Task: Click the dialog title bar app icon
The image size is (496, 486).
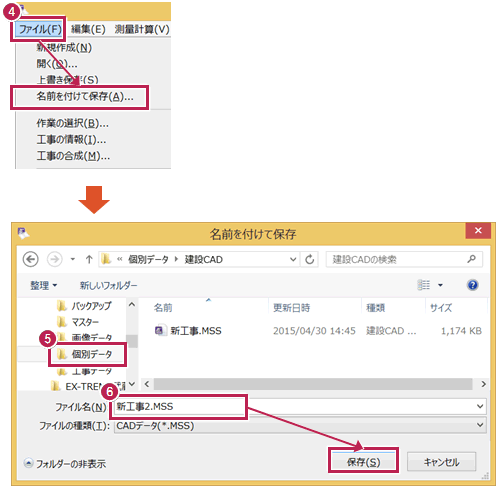Action: (23, 233)
